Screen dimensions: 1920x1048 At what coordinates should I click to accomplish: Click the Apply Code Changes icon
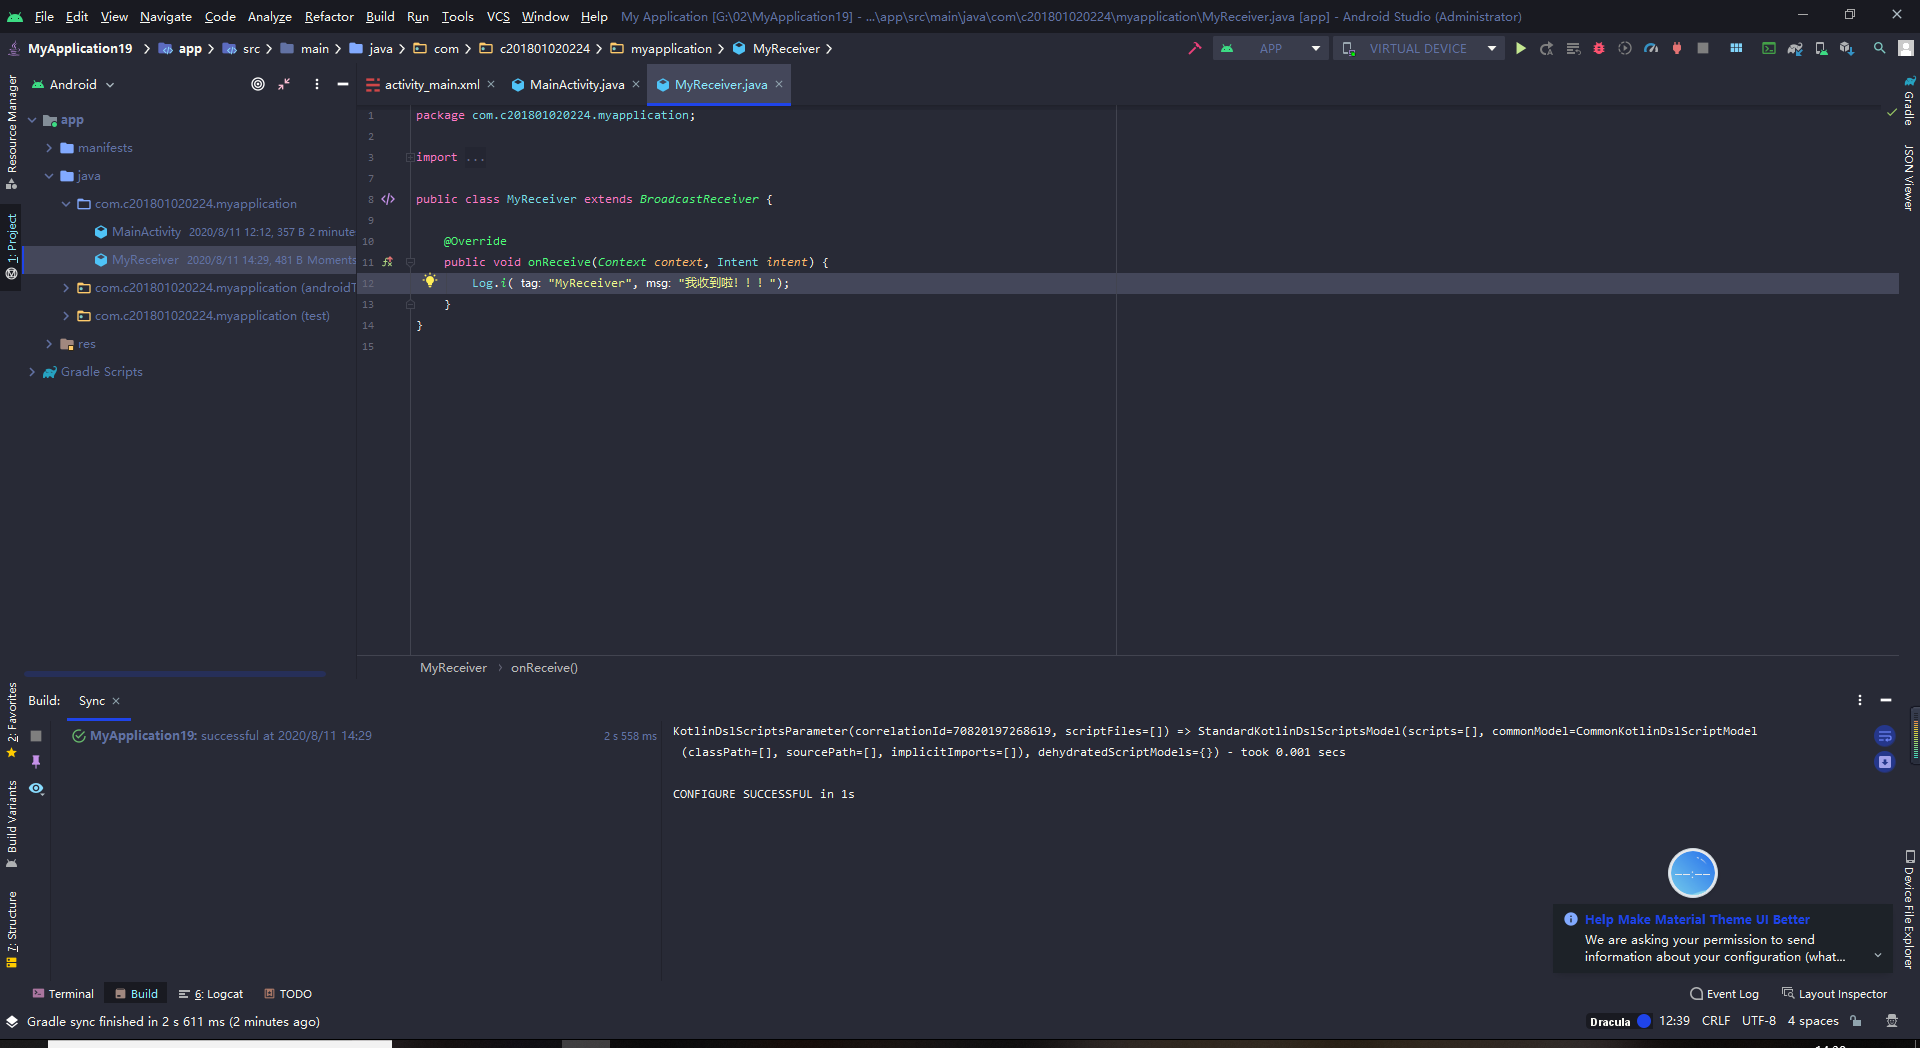click(1573, 48)
